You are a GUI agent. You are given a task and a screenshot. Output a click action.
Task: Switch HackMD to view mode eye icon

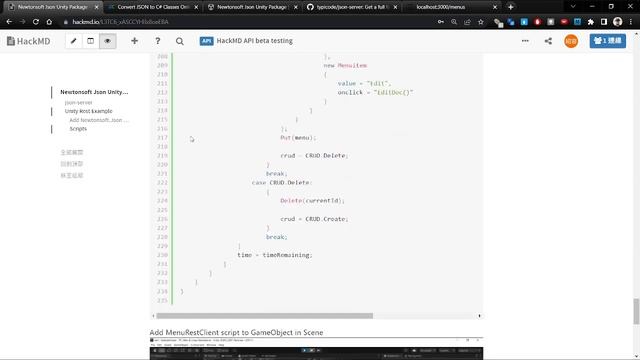108,41
